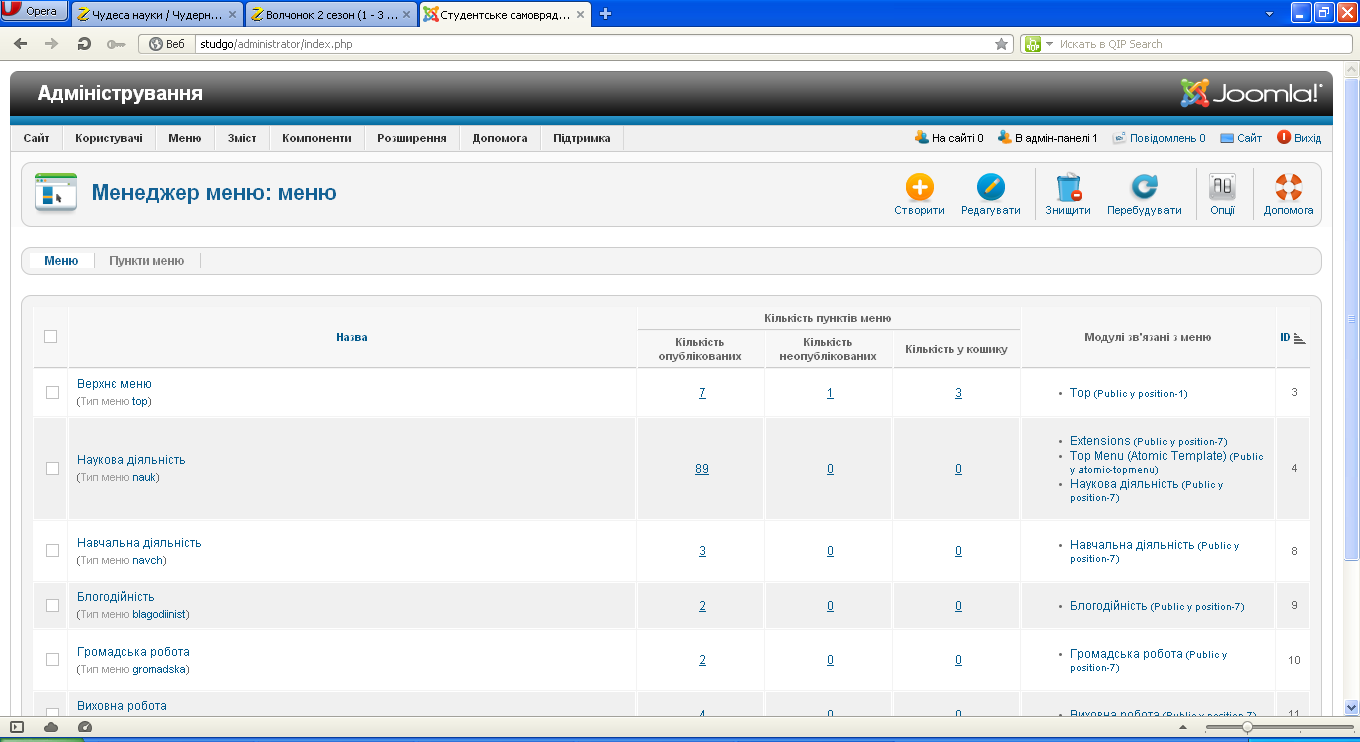
Task: Open the Допомога lifebuoy help icon
Action: (1288, 187)
